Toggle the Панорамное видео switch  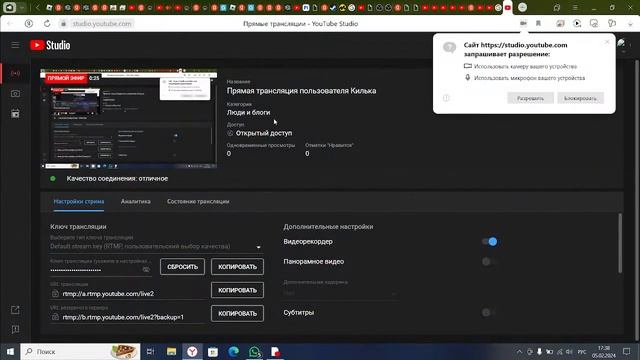pos(489,262)
